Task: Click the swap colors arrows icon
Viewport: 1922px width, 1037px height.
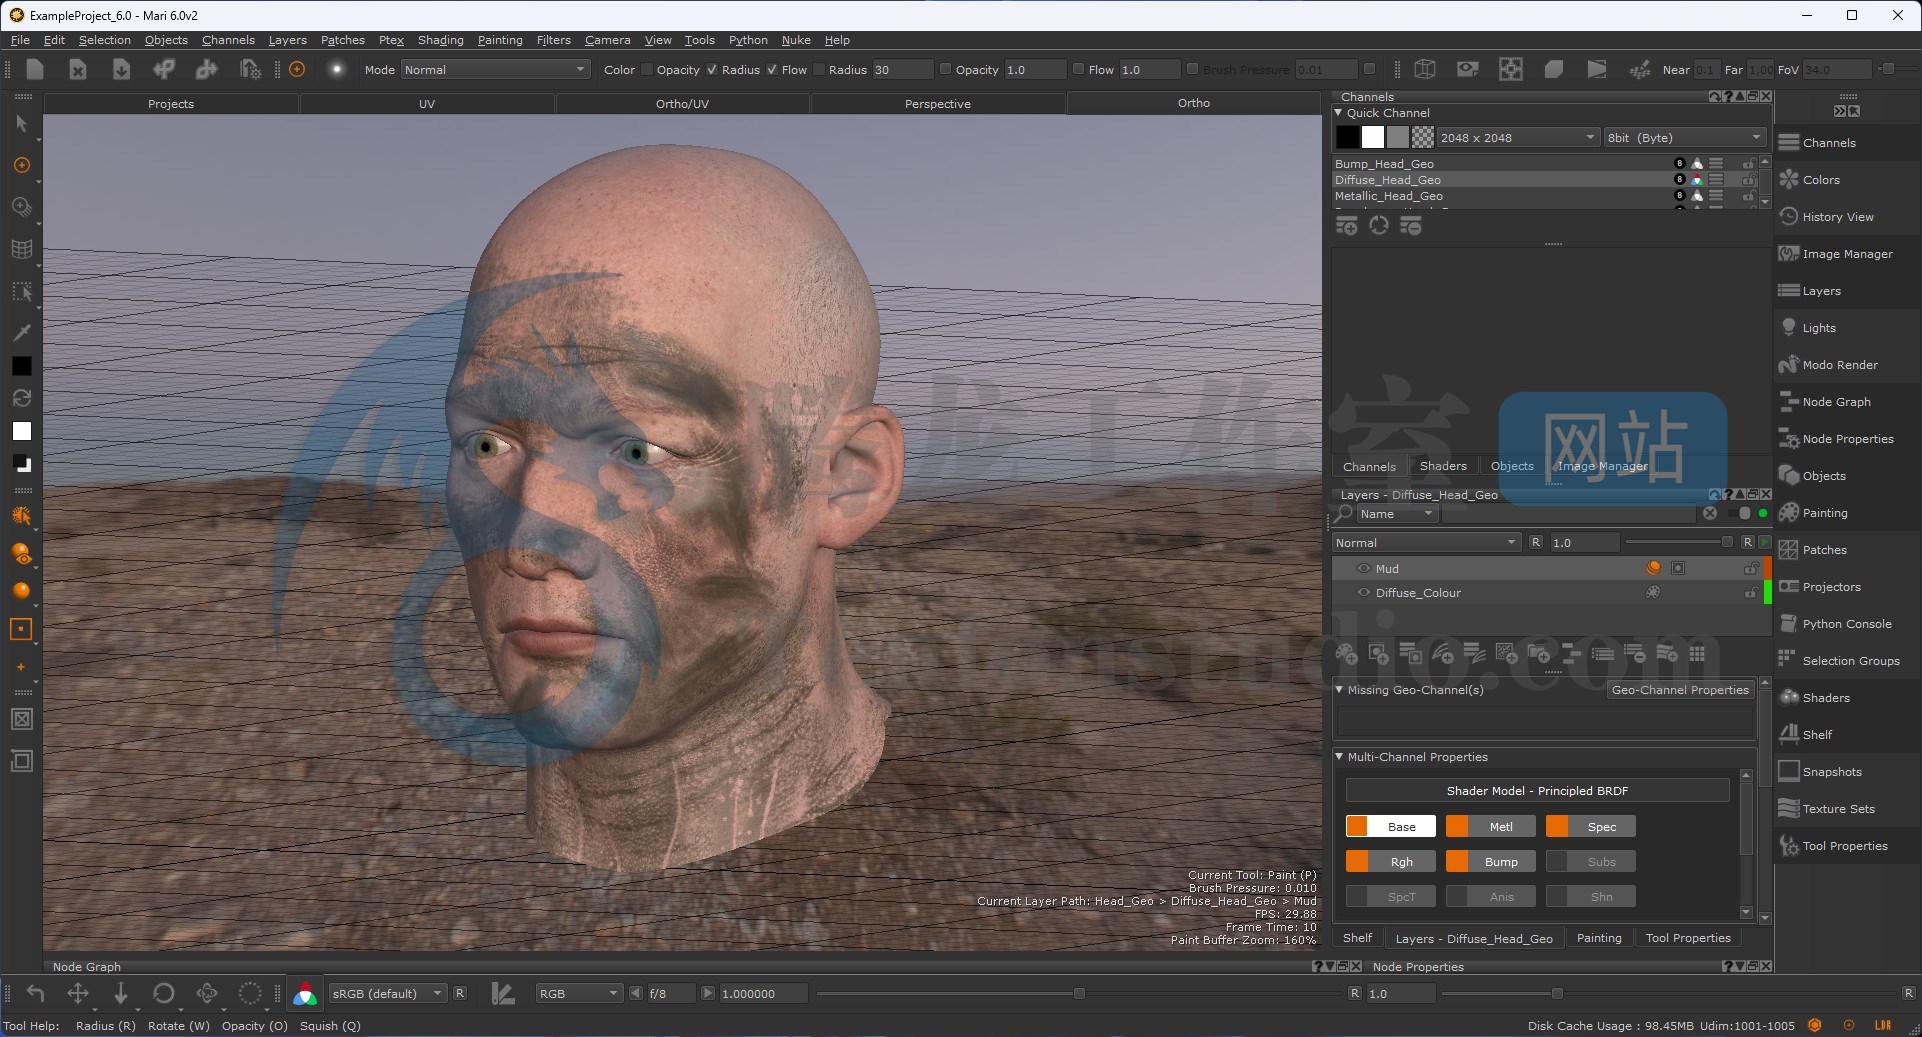Action: (22, 398)
